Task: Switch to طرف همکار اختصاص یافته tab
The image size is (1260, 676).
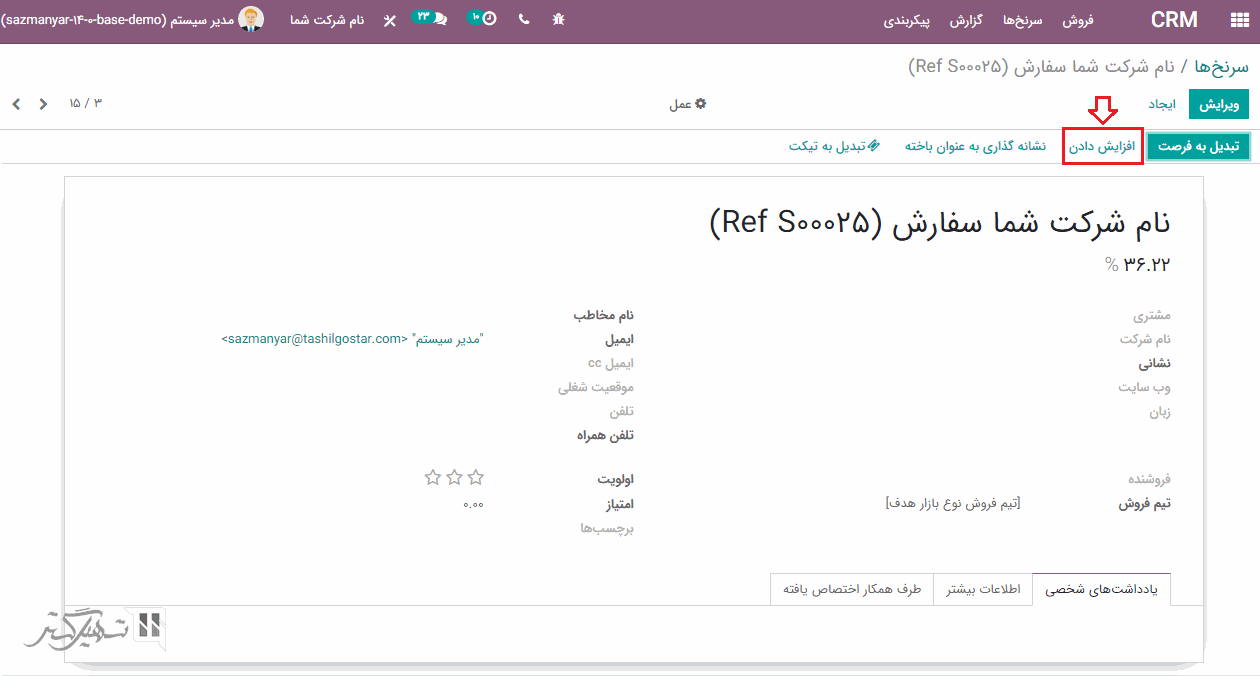Action: point(852,589)
